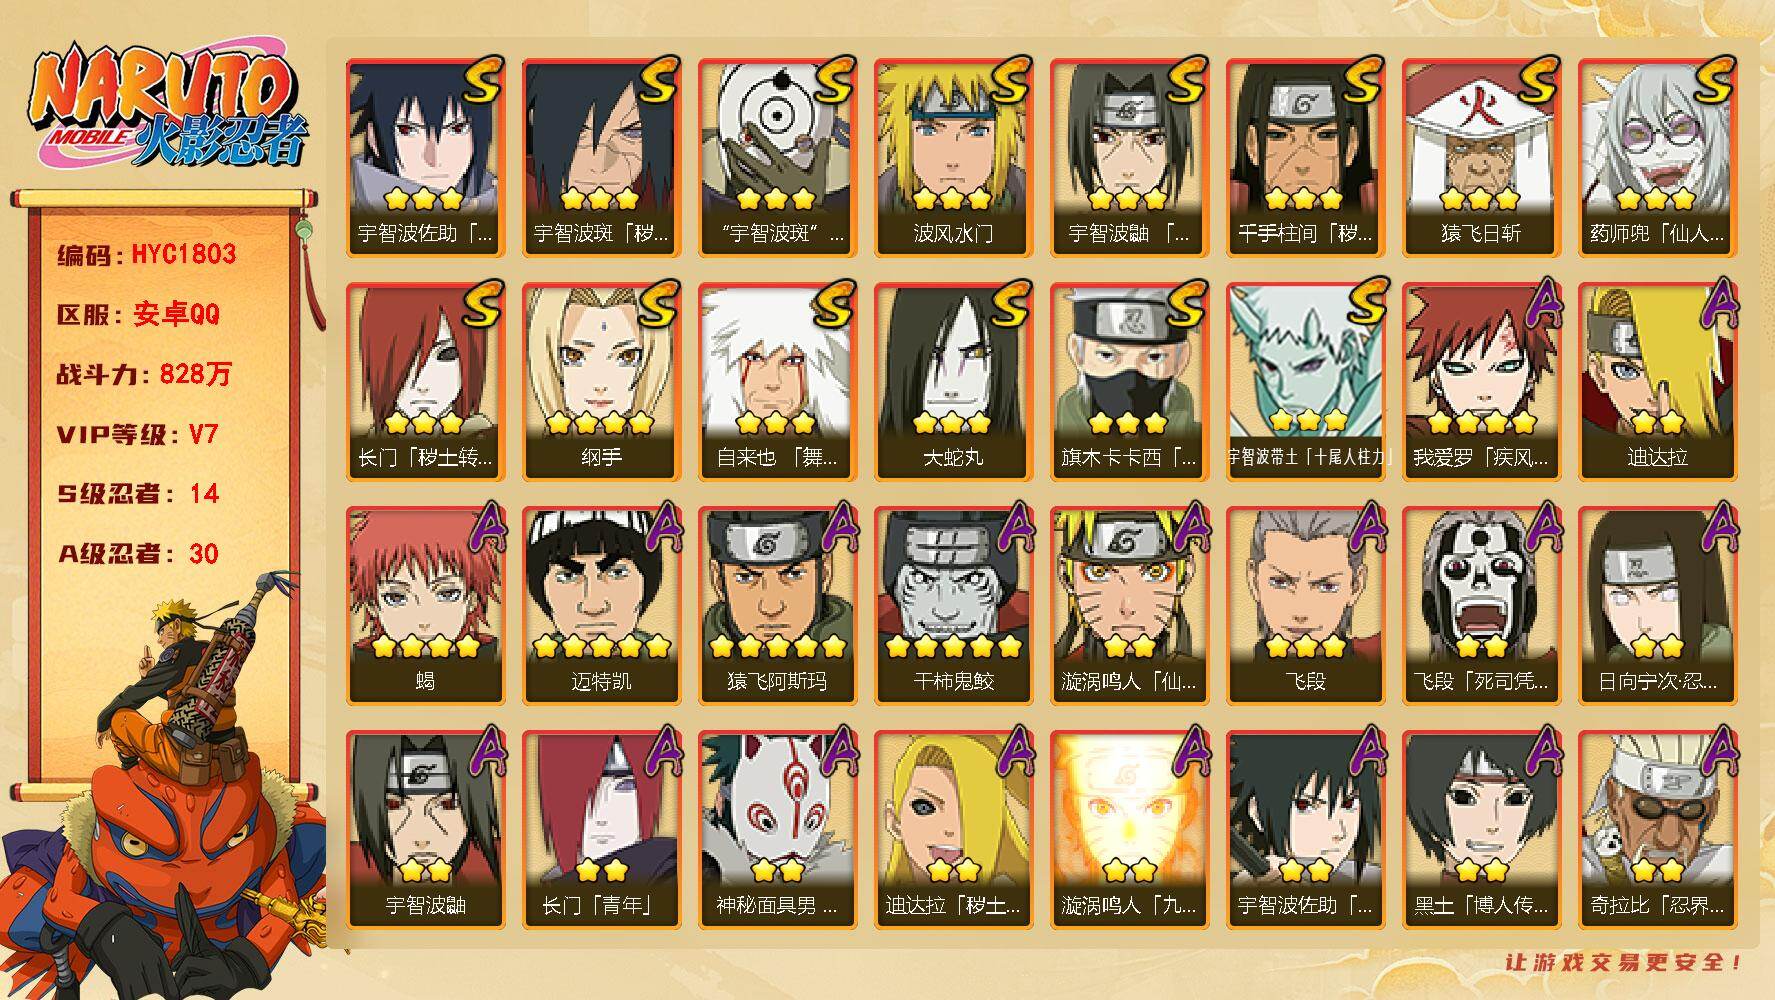Choose the 纲手 ninja card
This screenshot has width=1775, height=1000.
click(601, 382)
